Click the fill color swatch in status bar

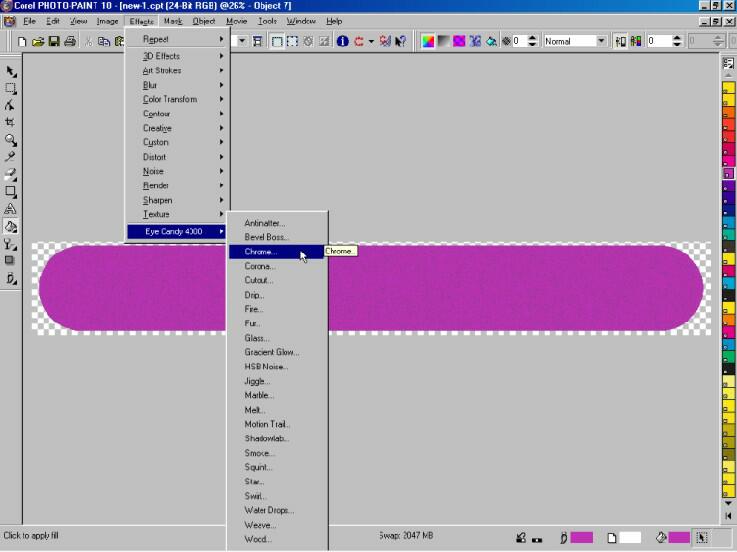point(679,537)
